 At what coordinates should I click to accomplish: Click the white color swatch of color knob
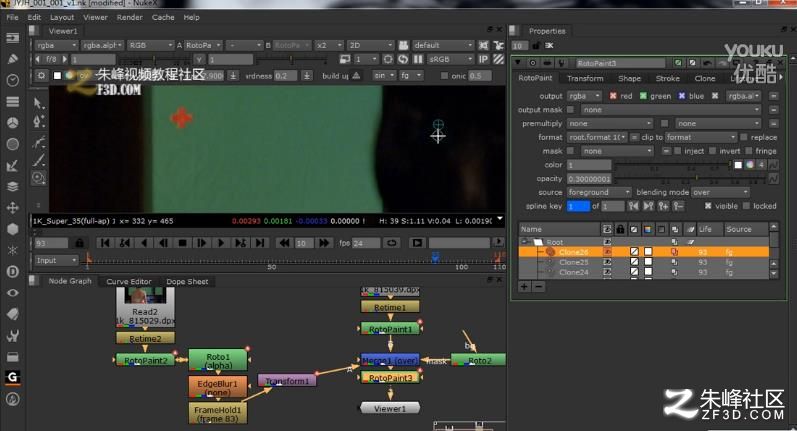[738, 165]
